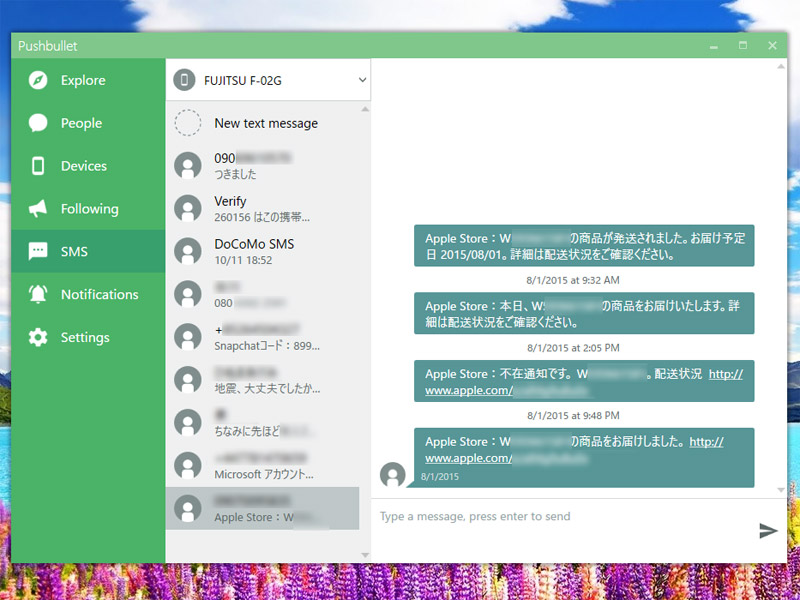This screenshot has width=800, height=600.
Task: Click avatar beside つきました conversation
Action: click(188, 165)
